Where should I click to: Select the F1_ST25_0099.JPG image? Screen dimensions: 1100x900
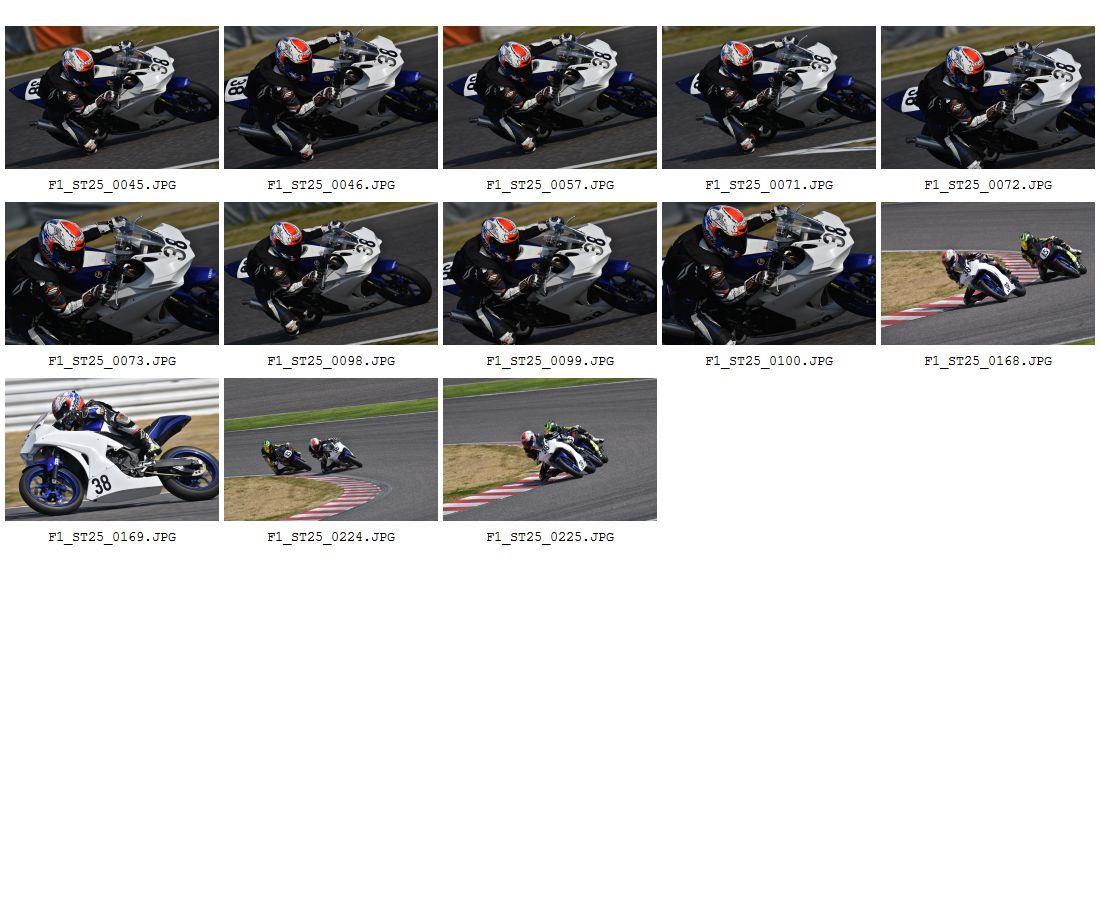click(x=549, y=274)
